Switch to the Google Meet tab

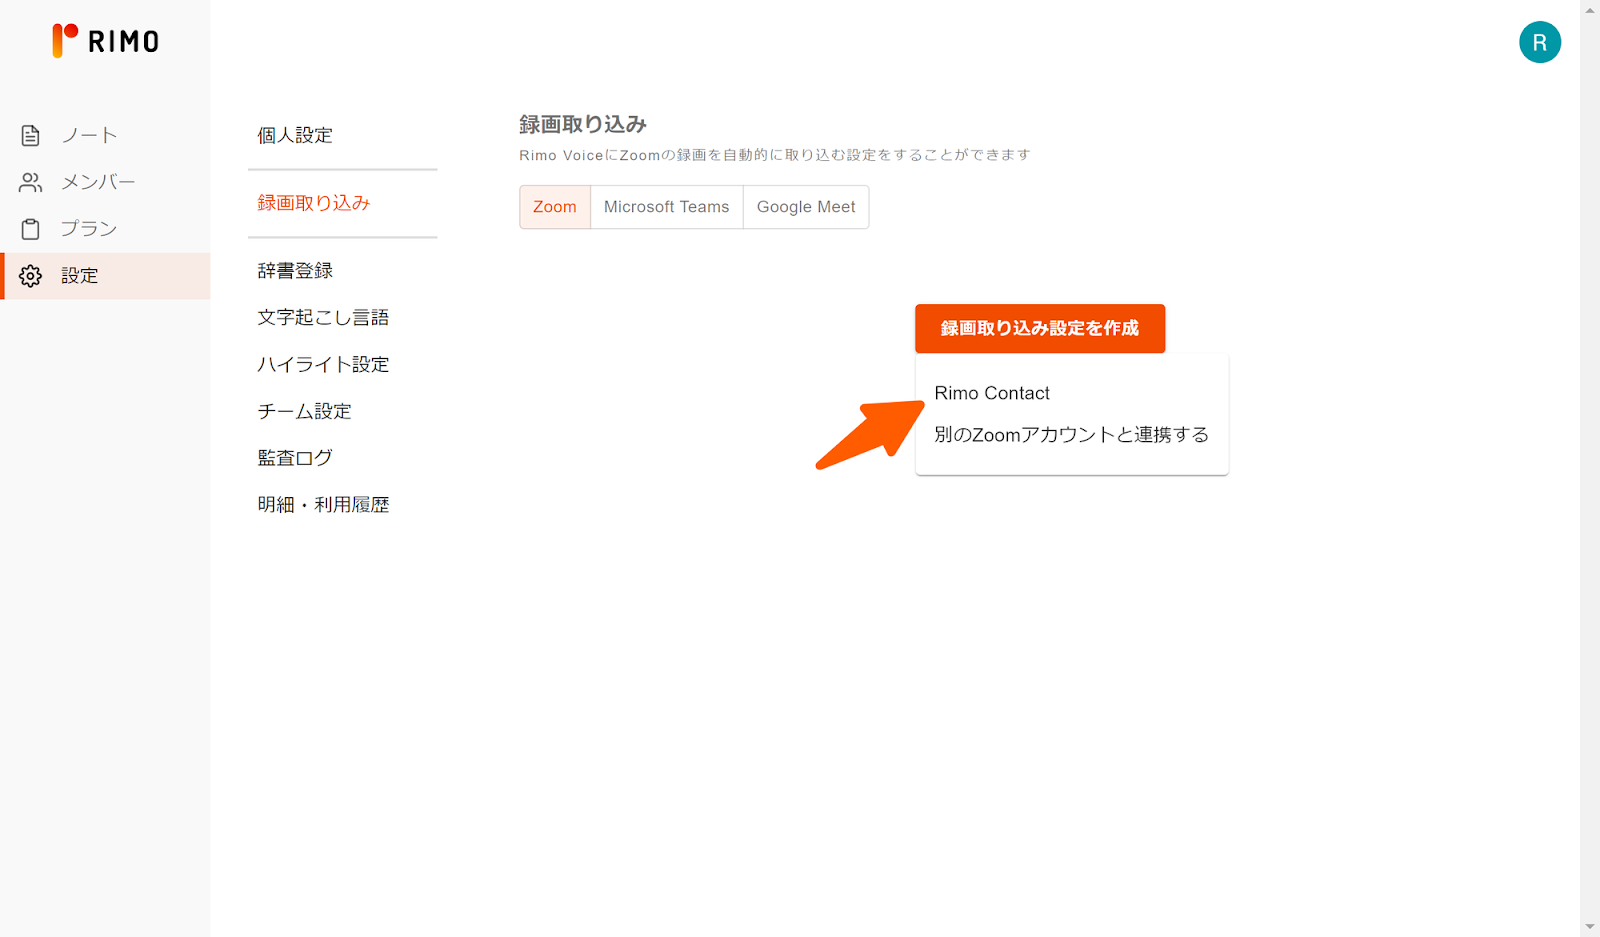point(806,207)
